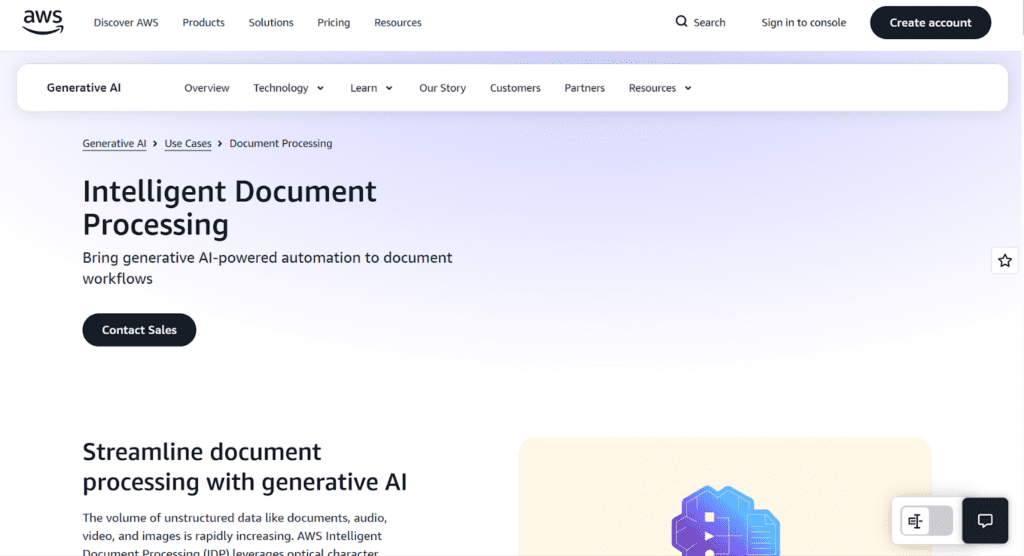Click the AWS logo
This screenshot has width=1024, height=556.
43,22
